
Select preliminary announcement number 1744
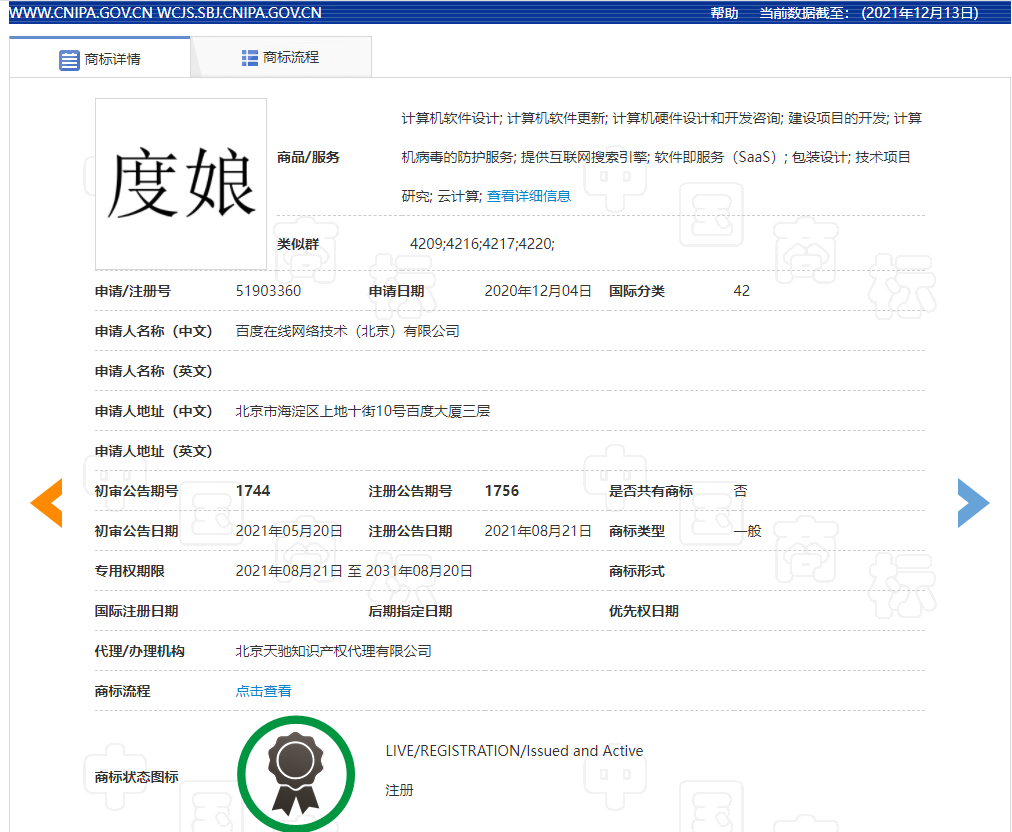[253, 491]
